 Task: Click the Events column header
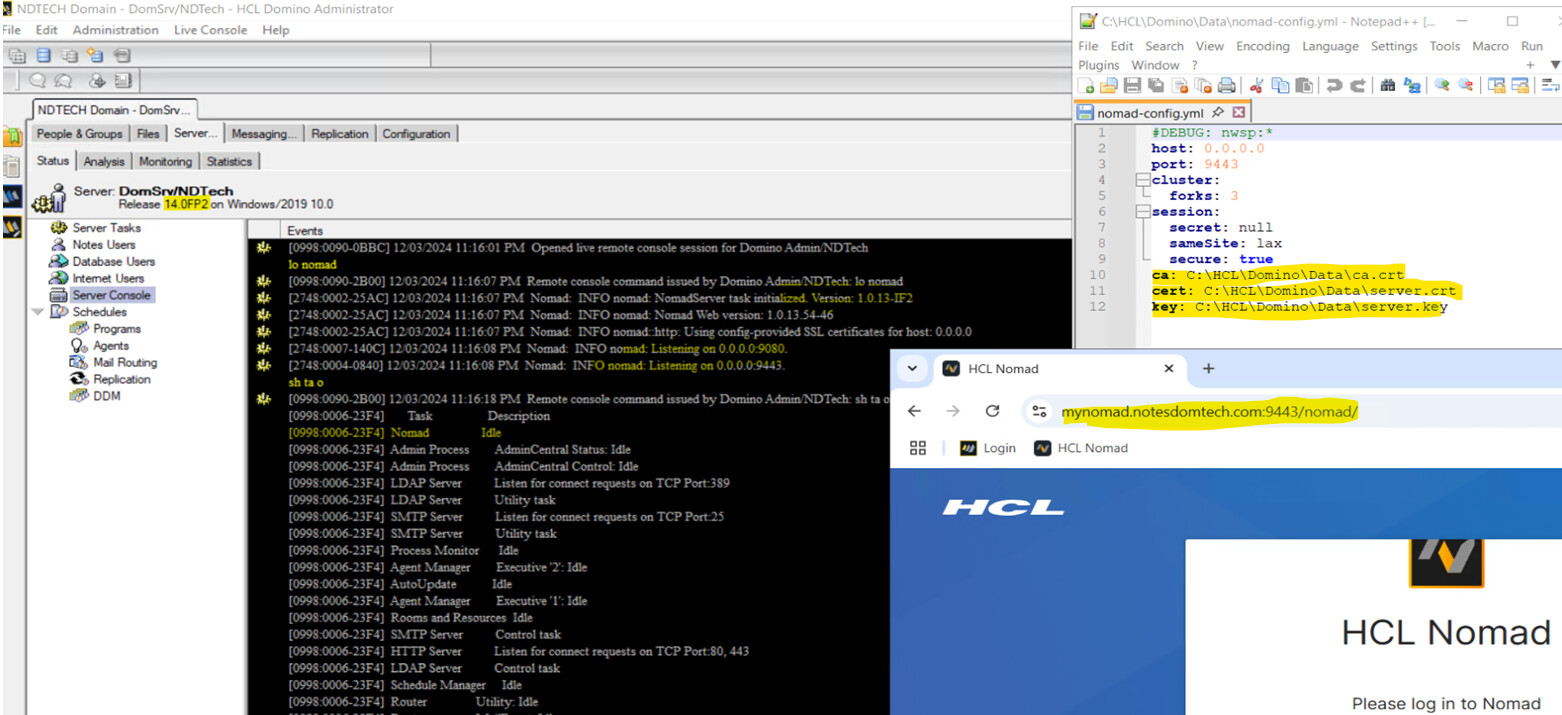pos(305,231)
